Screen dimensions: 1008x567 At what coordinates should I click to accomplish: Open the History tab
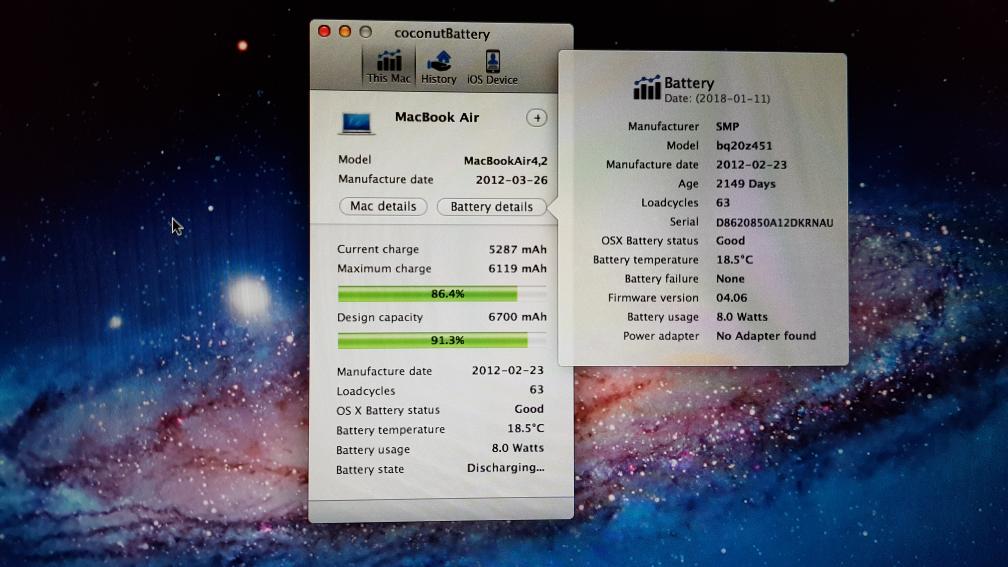click(x=438, y=67)
